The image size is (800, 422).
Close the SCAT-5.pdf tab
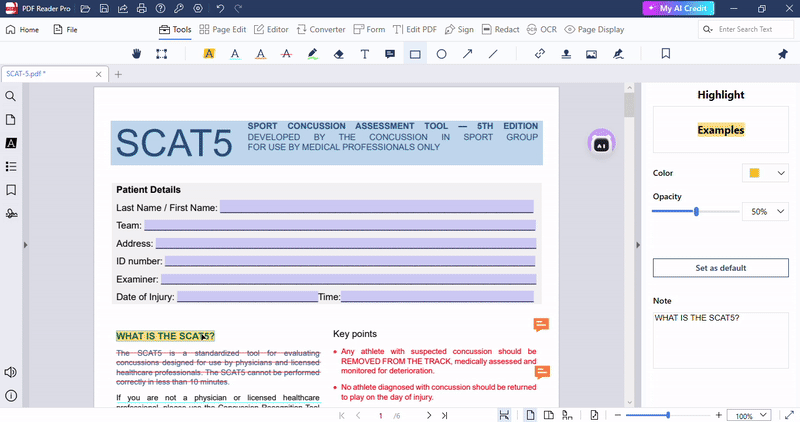point(98,75)
